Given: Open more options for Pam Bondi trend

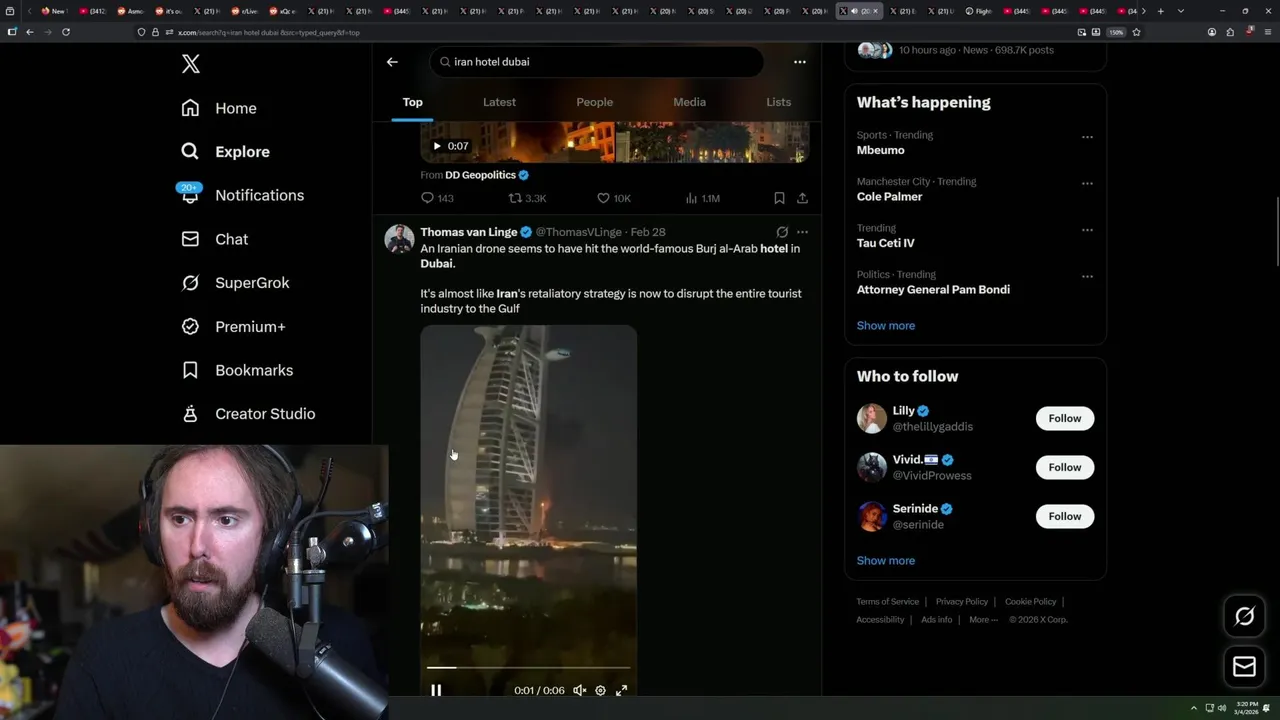Looking at the screenshot, I should coord(1087,276).
